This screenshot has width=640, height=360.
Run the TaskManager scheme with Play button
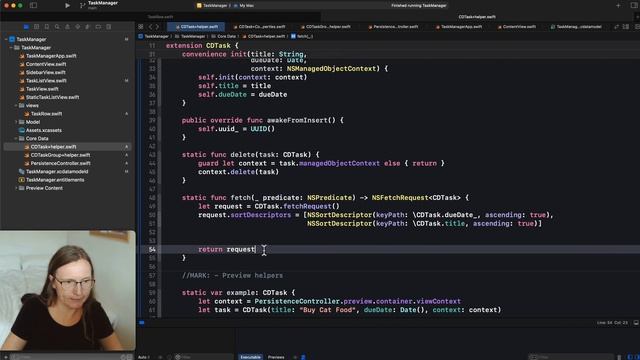tap(67, 5)
